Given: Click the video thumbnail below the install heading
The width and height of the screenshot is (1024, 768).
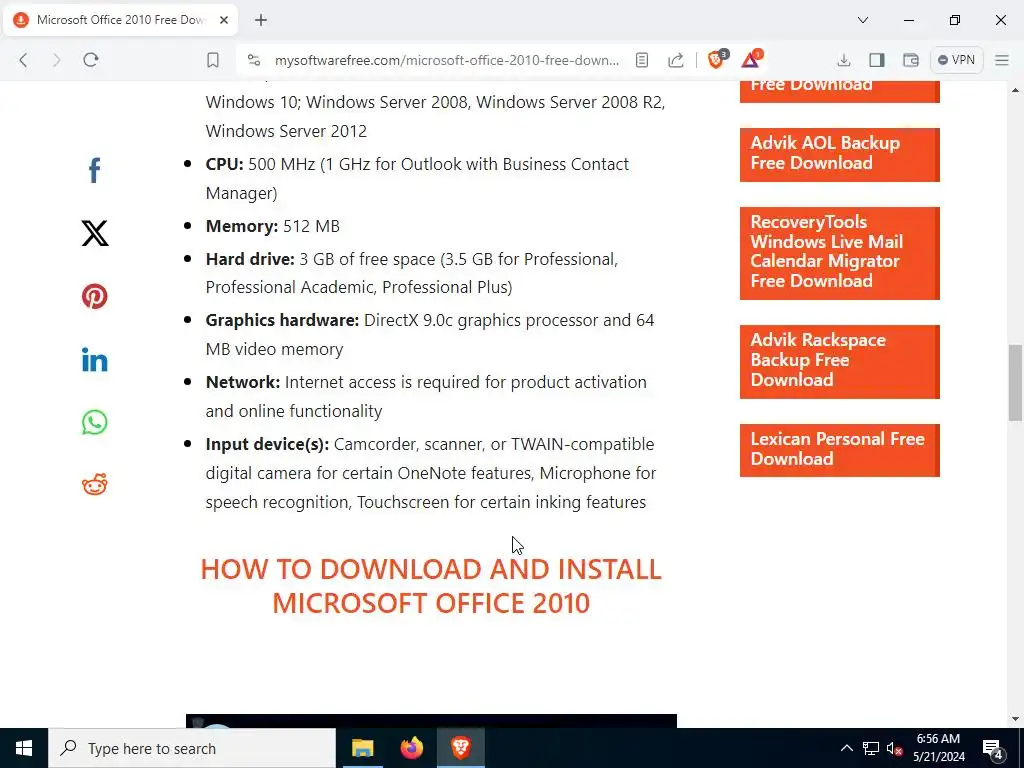Looking at the screenshot, I should point(431,720).
